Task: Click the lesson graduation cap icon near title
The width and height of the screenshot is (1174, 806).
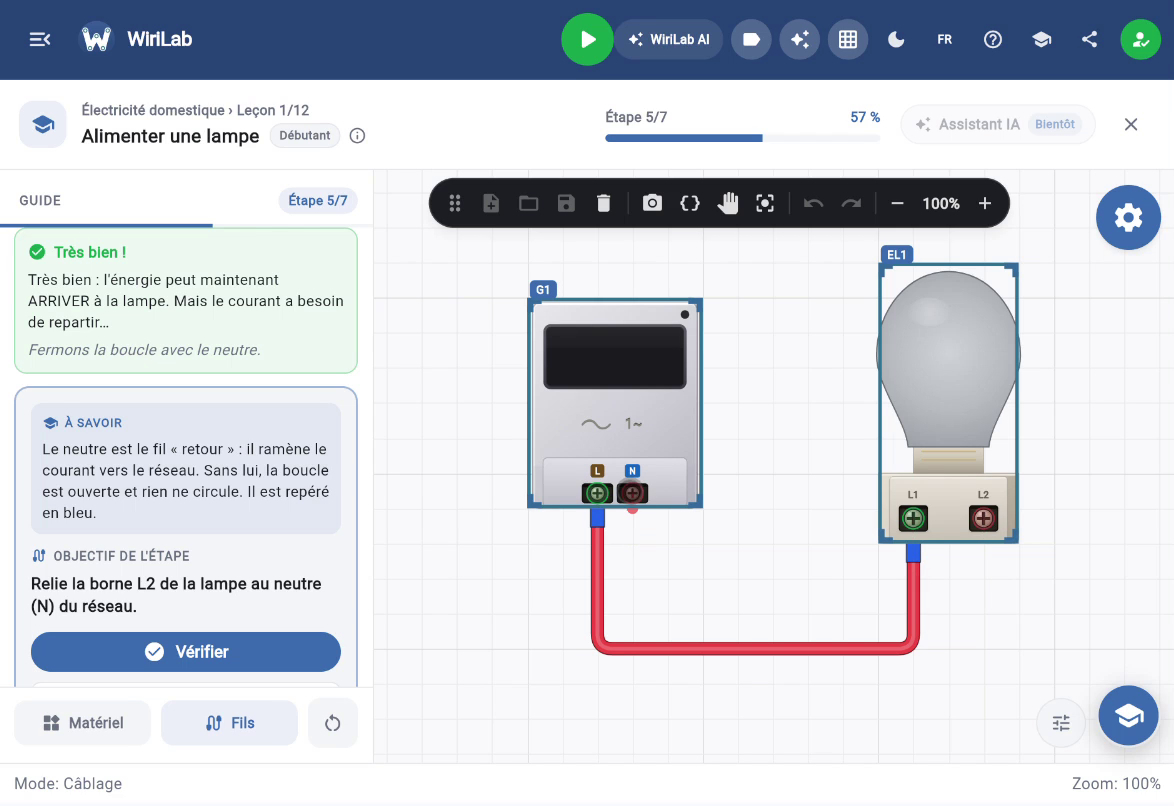Action: (43, 124)
